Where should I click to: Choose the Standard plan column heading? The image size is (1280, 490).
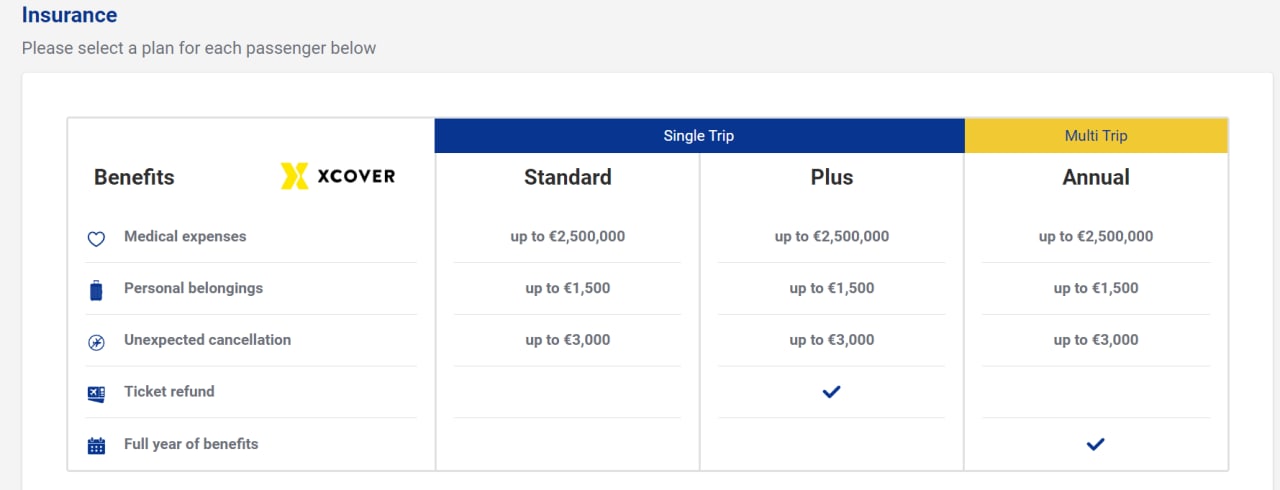(567, 177)
